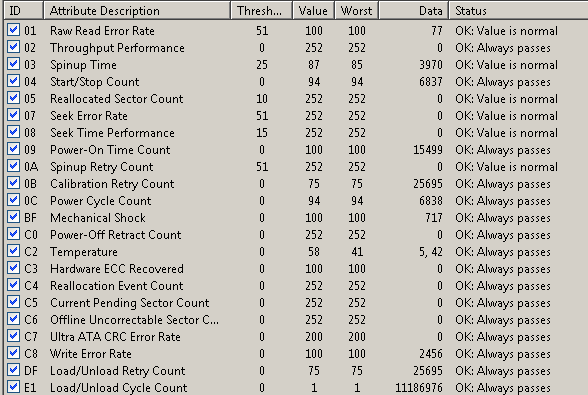
Task: Toggle Reallocated Sector Count checkbox
Action: pyautogui.click(x=14, y=98)
